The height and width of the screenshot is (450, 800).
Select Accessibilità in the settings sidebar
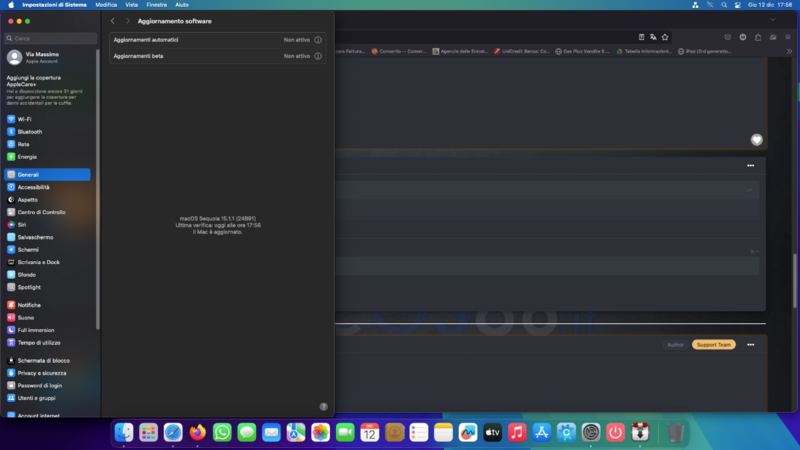click(x=33, y=187)
